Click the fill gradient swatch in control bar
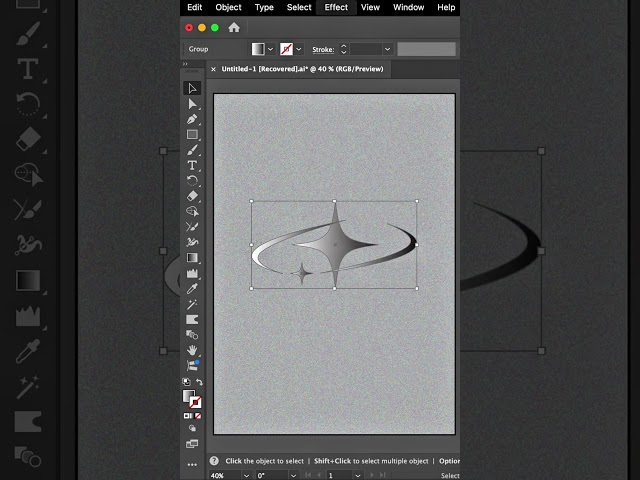Screen dimensions: 640x480 [x=258, y=49]
